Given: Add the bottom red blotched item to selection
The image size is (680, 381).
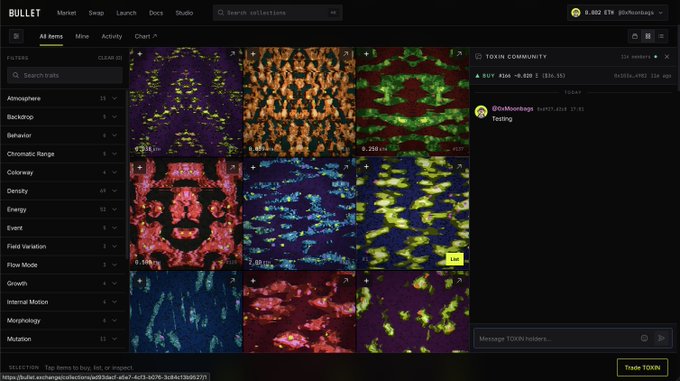Looking at the screenshot, I should 253,281.
